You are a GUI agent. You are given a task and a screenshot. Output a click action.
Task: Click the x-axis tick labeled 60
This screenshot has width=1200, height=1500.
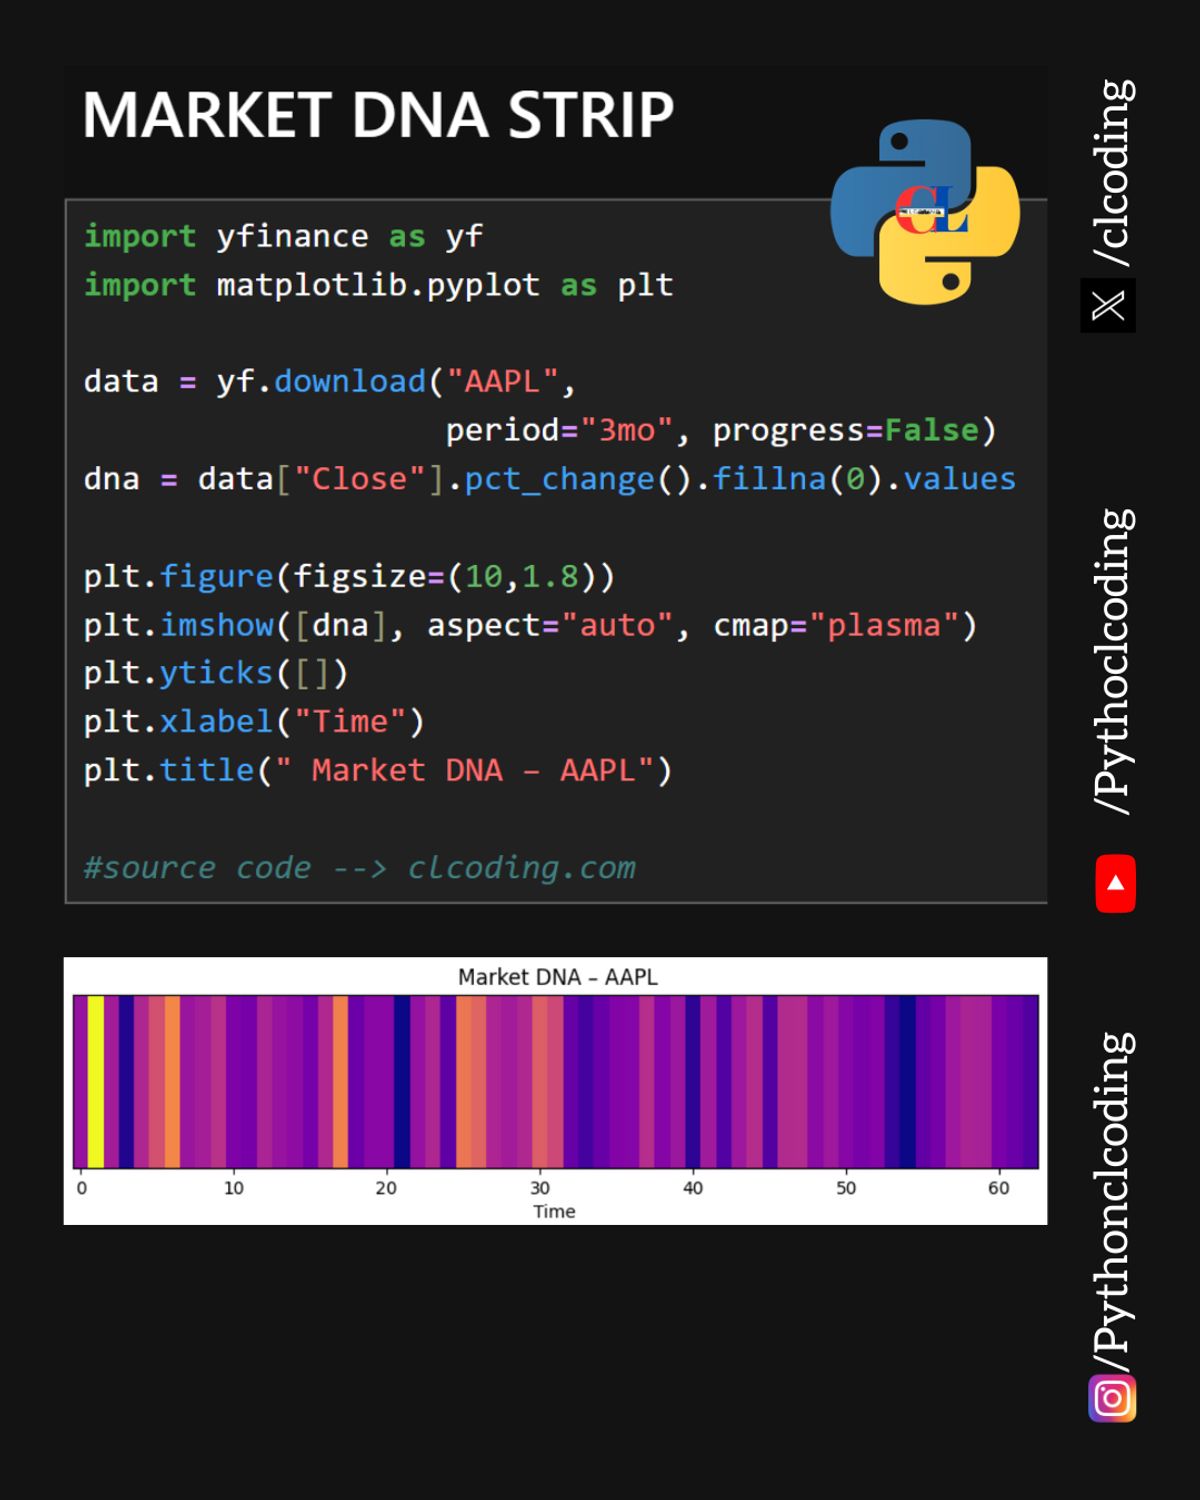click(998, 1187)
